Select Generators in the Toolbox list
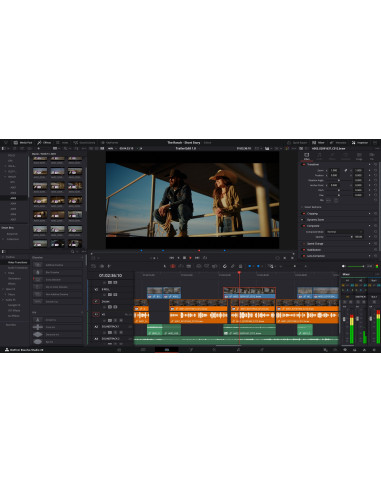The image size is (381, 492). pos(14,278)
